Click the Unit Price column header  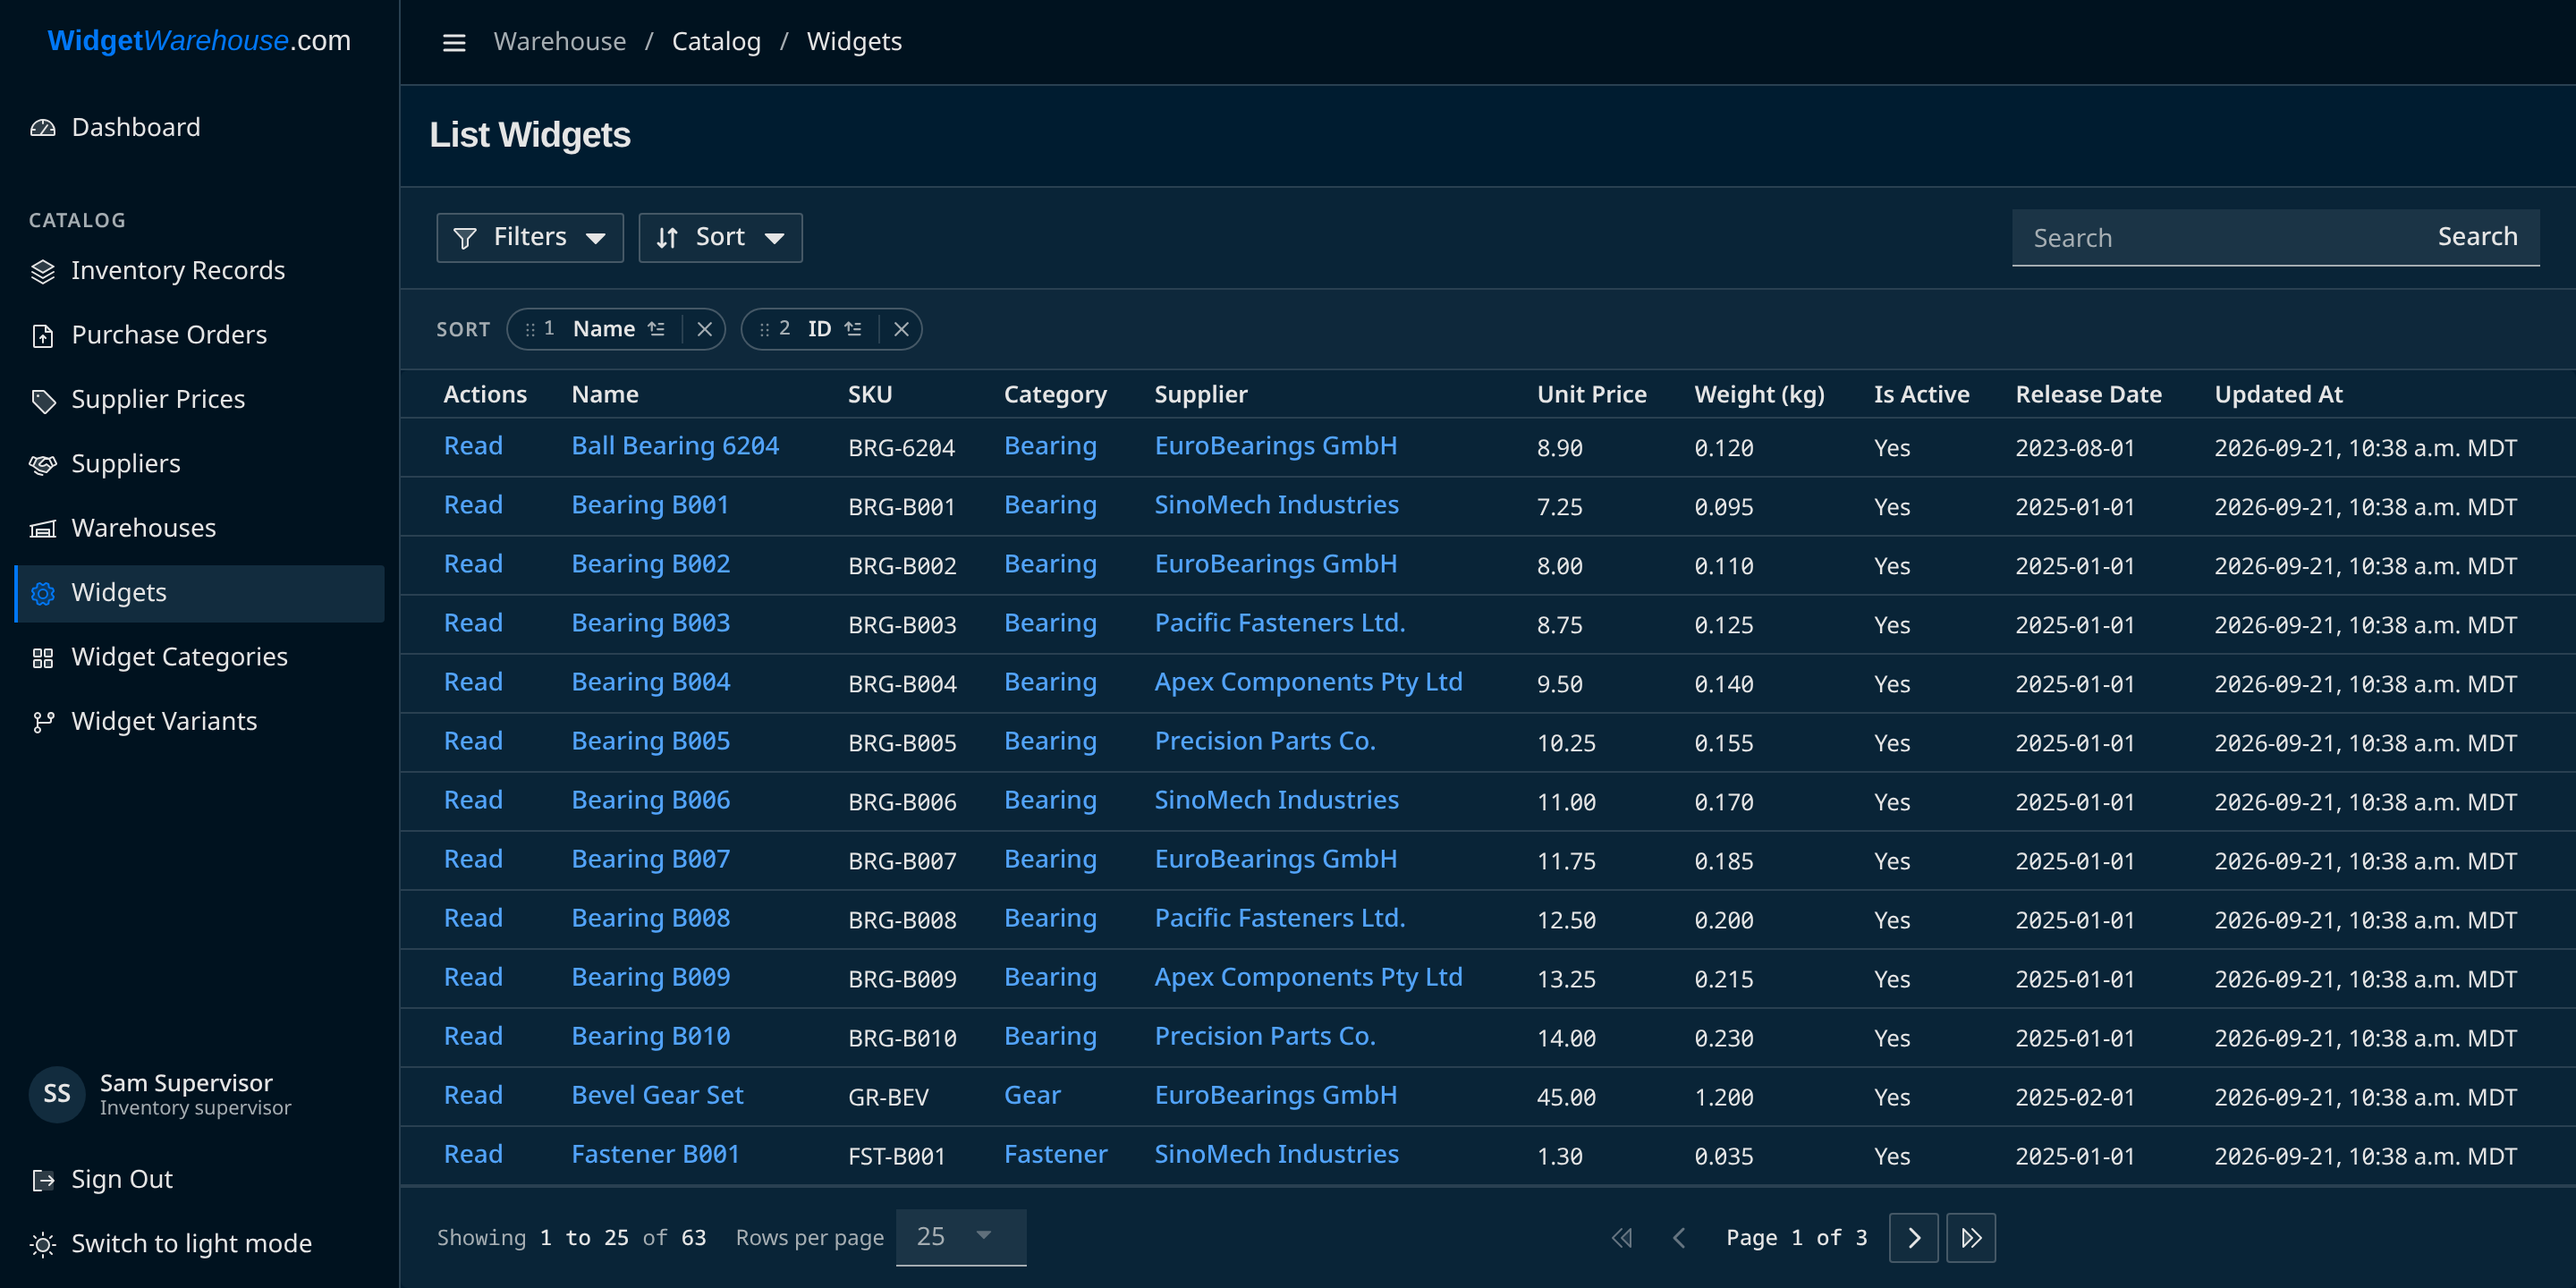tap(1591, 395)
